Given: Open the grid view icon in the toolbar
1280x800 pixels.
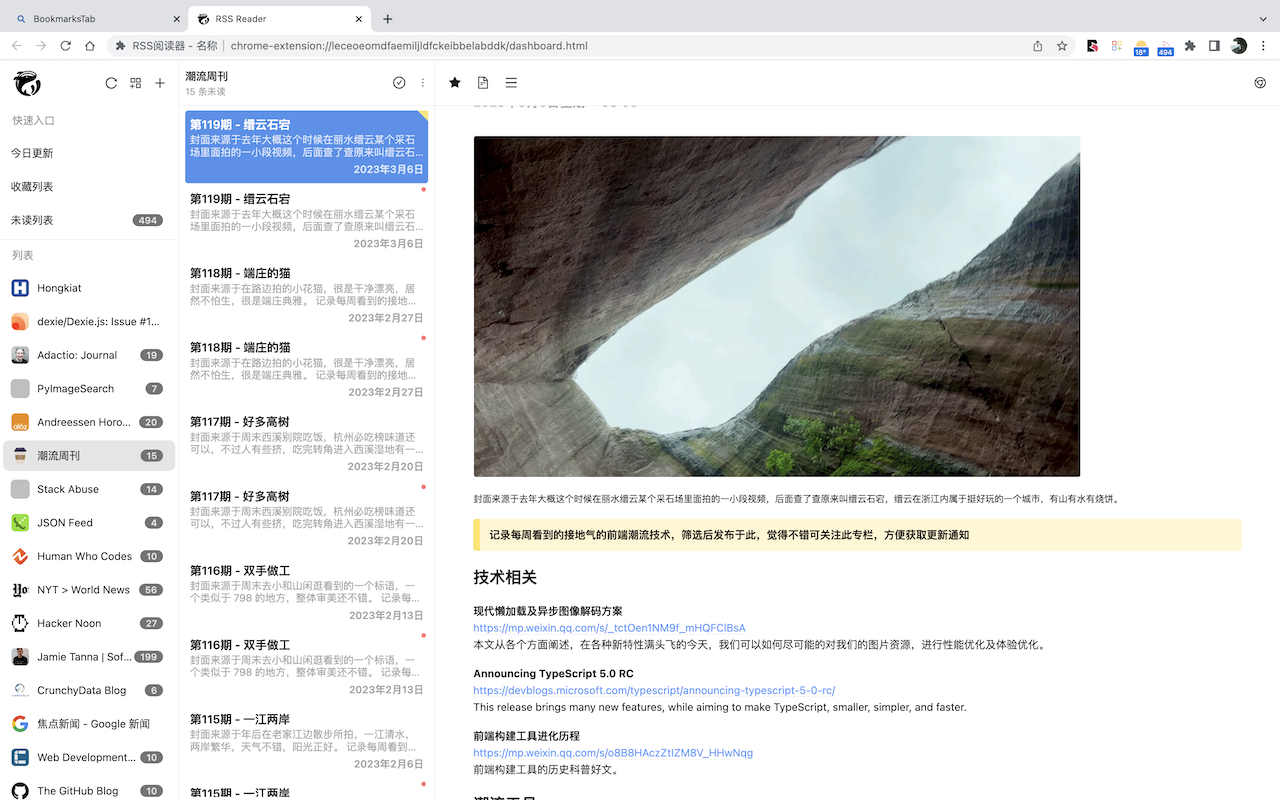Looking at the screenshot, I should tap(135, 83).
